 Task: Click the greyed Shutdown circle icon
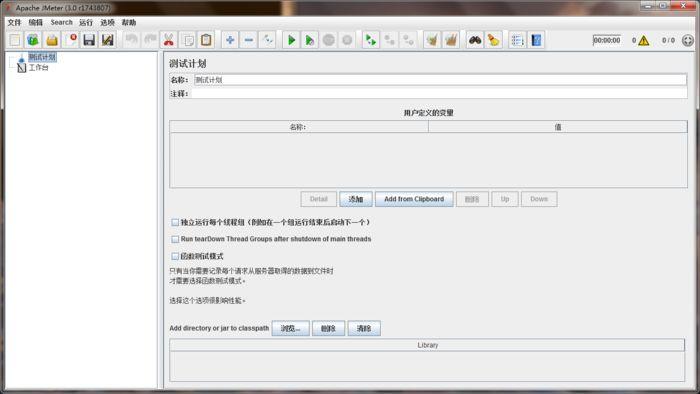pyautogui.click(x=347, y=40)
